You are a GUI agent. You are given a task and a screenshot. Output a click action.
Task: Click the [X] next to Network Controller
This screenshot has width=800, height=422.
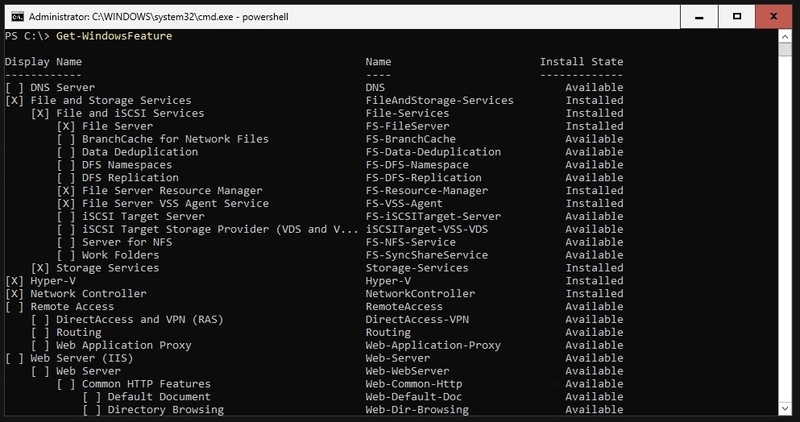point(14,294)
